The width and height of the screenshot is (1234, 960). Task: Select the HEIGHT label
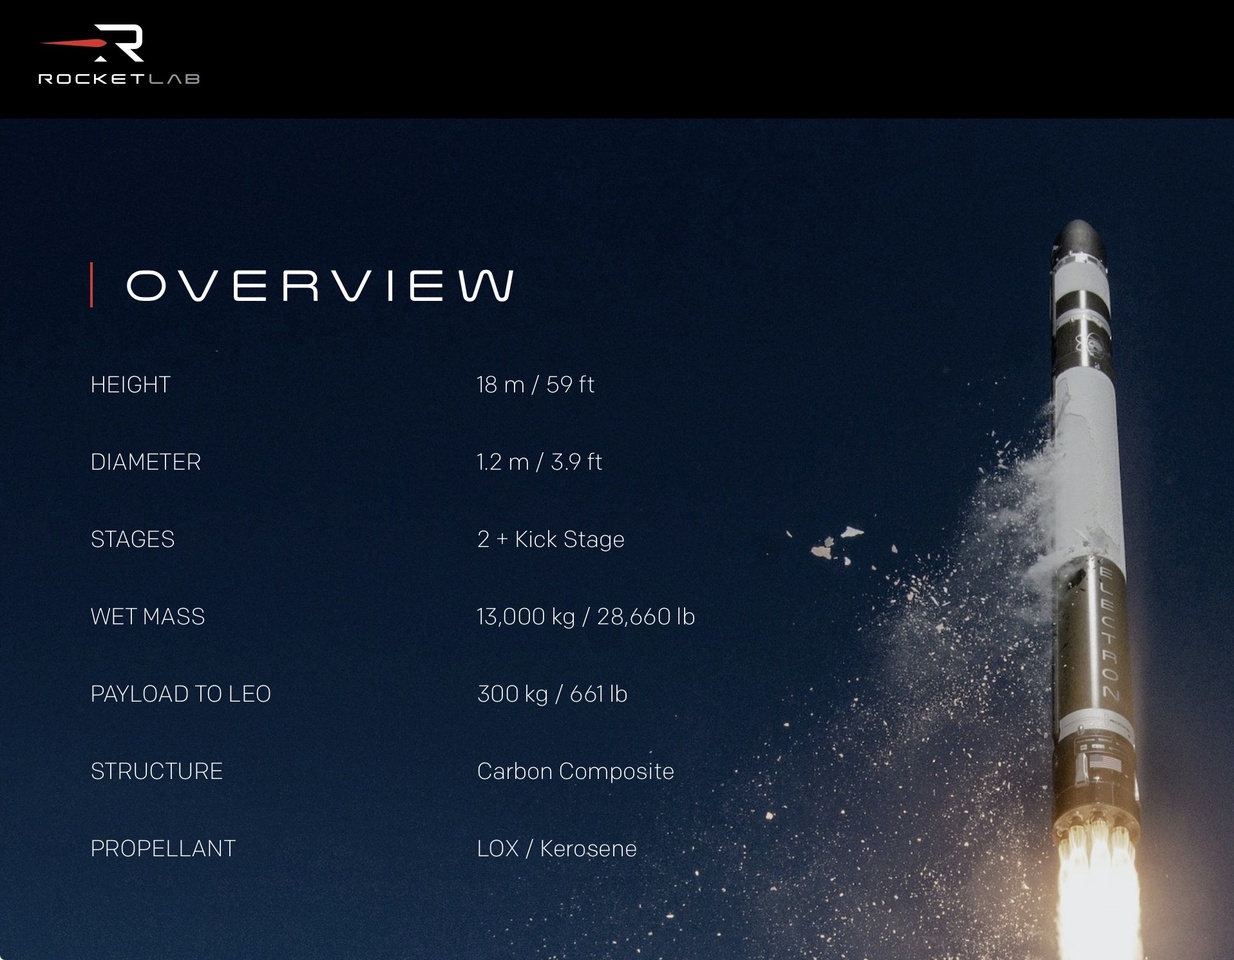131,385
